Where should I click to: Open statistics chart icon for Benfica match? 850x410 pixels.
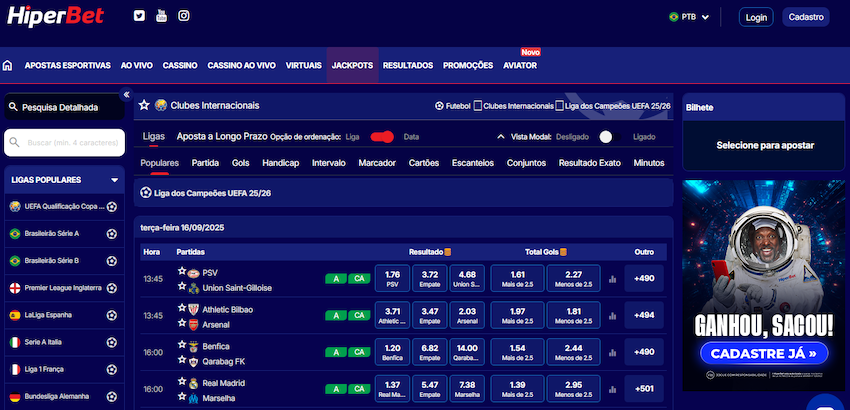(x=613, y=353)
